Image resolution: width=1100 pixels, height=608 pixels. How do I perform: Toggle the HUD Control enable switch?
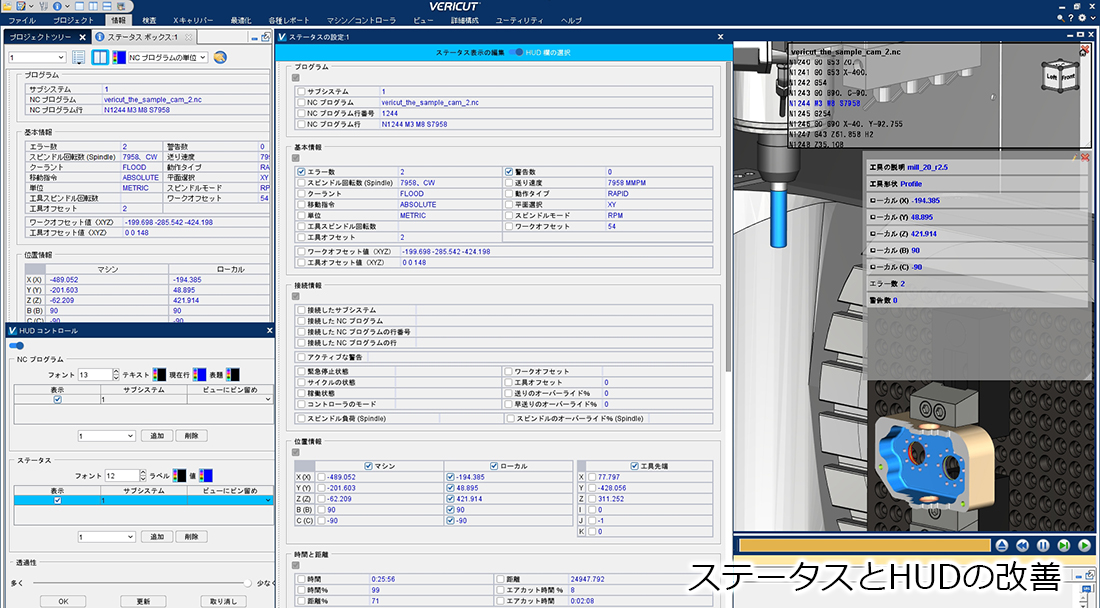[x=17, y=346]
